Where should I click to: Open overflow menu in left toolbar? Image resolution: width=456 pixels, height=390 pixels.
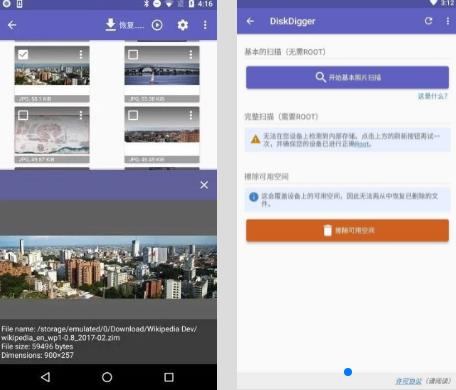(x=205, y=25)
